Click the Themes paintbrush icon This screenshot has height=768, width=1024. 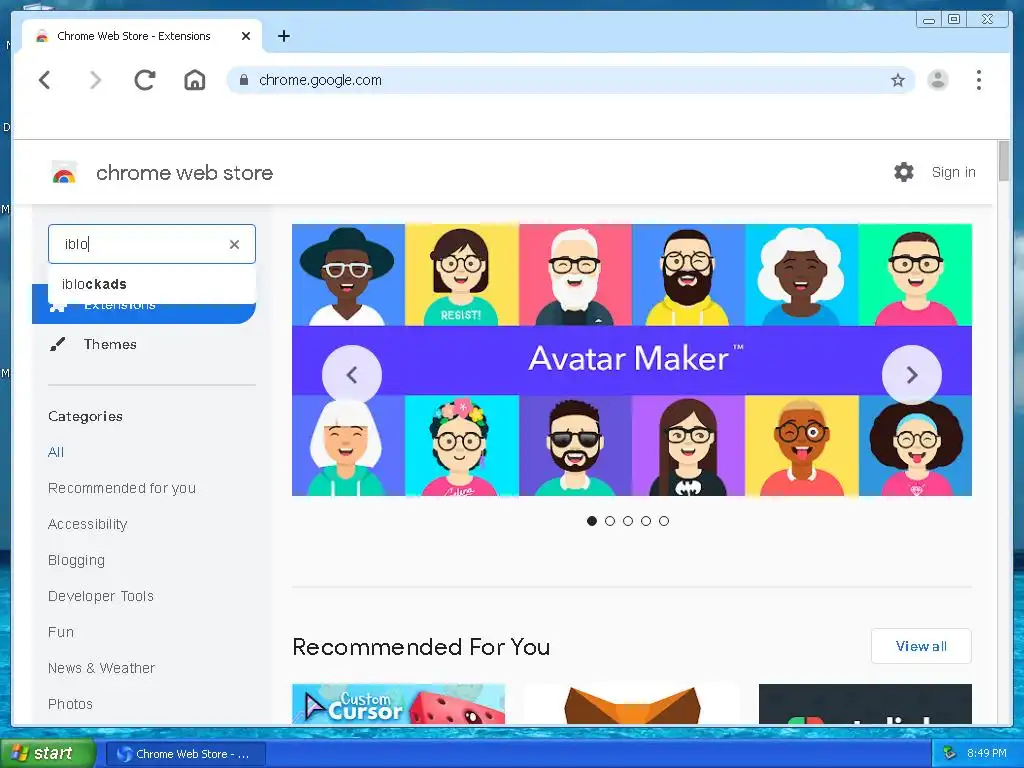(x=57, y=344)
